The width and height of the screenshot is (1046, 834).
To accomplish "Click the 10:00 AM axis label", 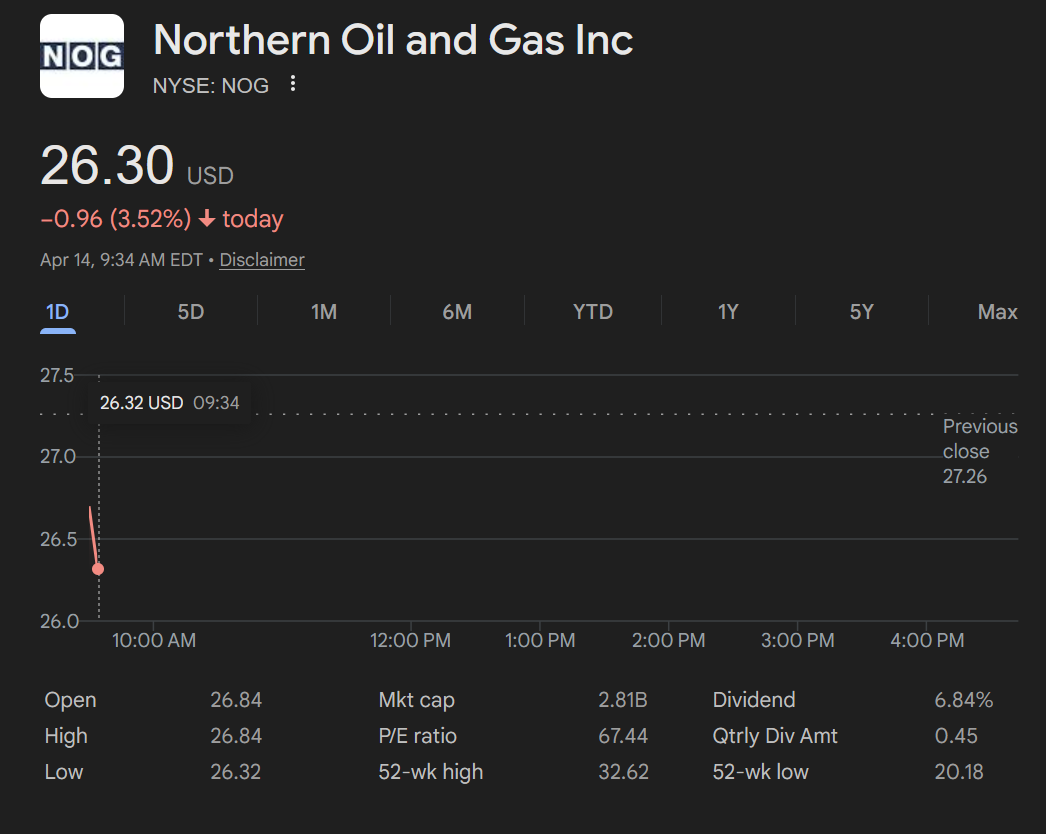I will 154,641.
